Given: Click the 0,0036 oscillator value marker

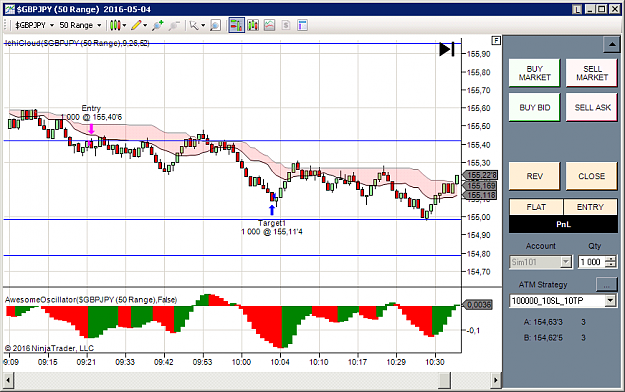Looking at the screenshot, I should pos(478,305).
